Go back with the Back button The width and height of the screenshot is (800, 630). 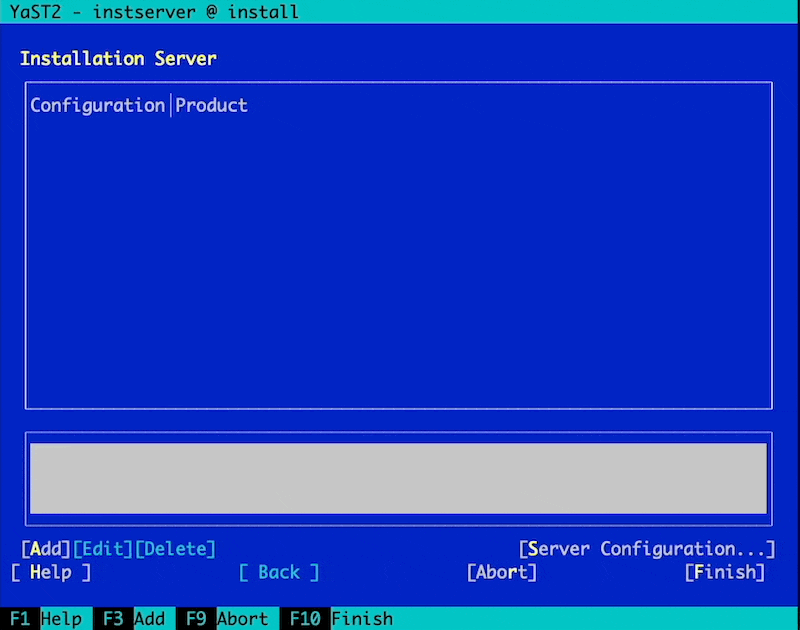click(279, 572)
